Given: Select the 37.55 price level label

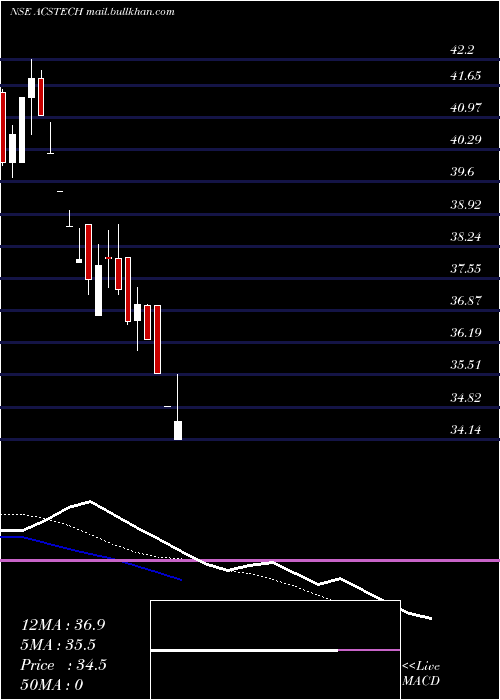Looking at the screenshot, I should 466,268.
